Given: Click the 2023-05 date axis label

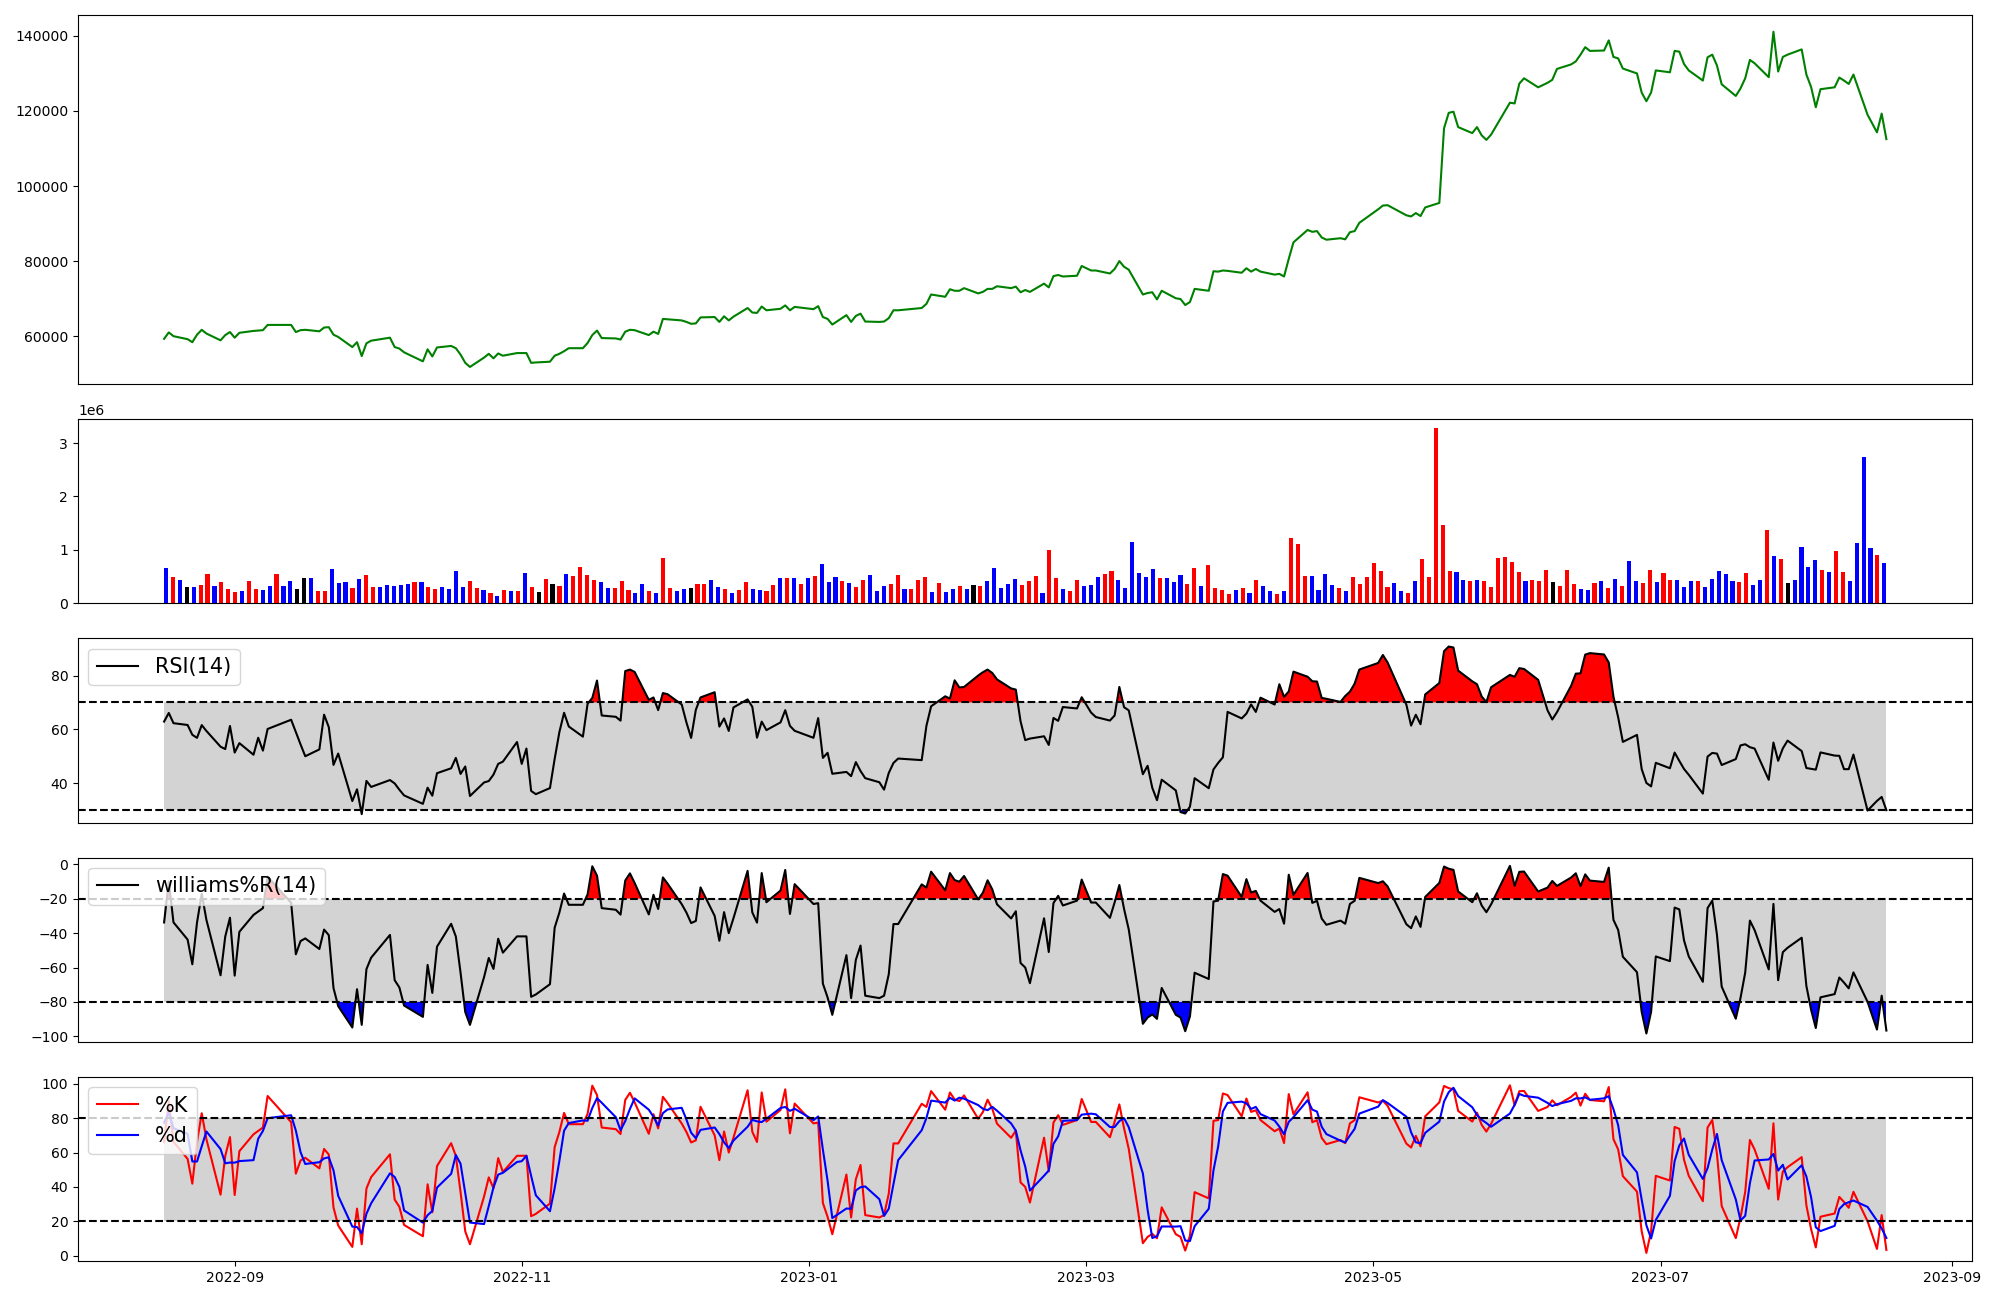Looking at the screenshot, I should point(1373,1277).
